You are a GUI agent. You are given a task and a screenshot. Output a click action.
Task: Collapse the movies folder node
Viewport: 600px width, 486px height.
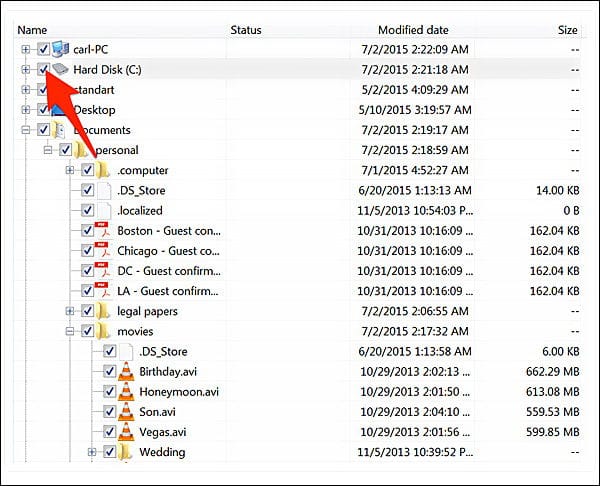tap(70, 331)
